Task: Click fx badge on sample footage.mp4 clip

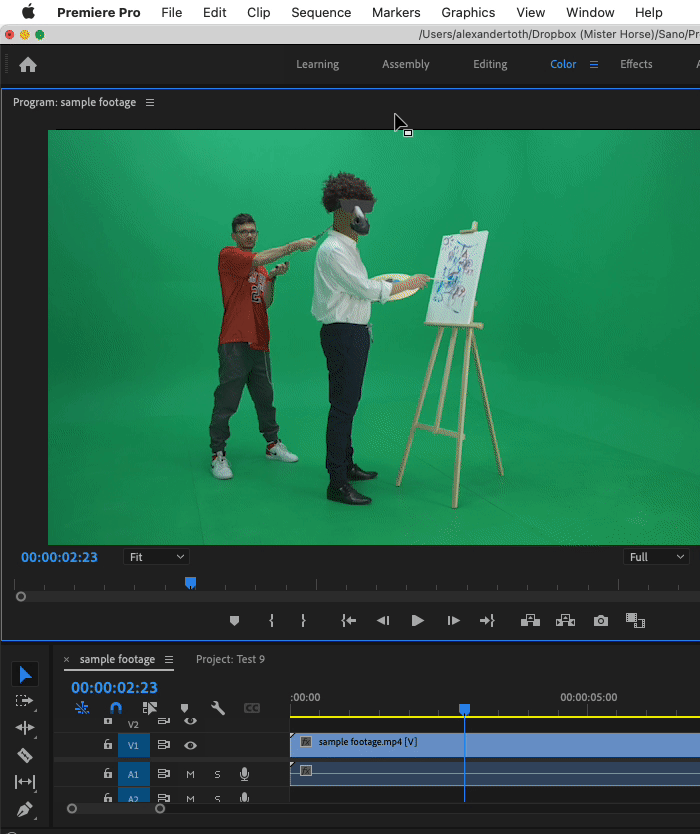Action: pos(306,741)
